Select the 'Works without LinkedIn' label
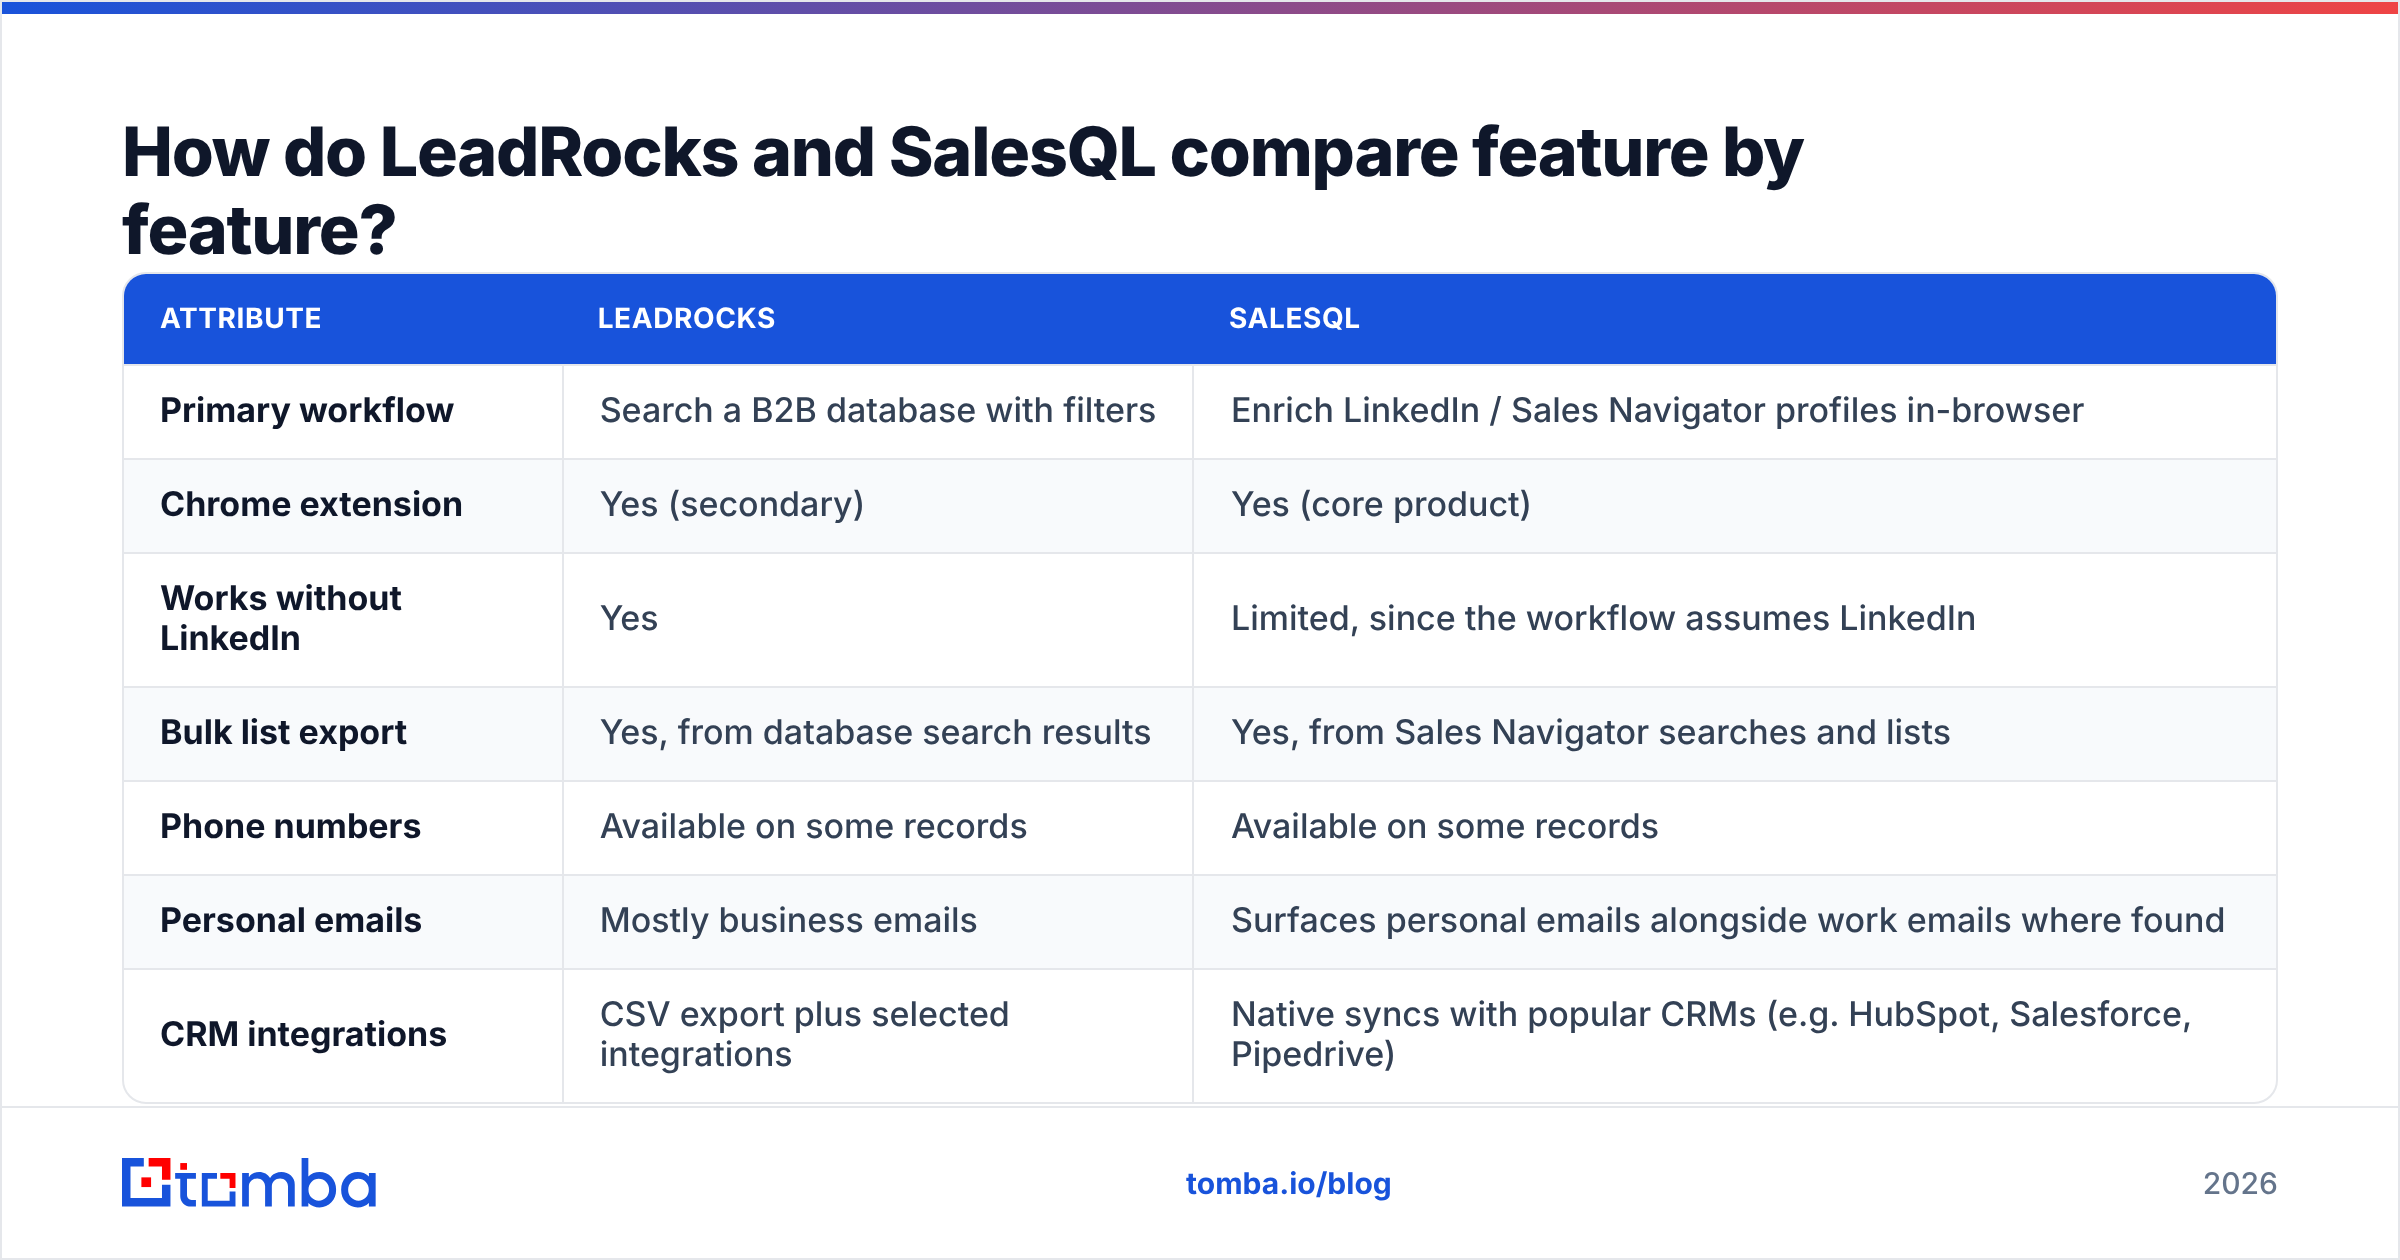This screenshot has width=2400, height=1260. [x=281, y=618]
